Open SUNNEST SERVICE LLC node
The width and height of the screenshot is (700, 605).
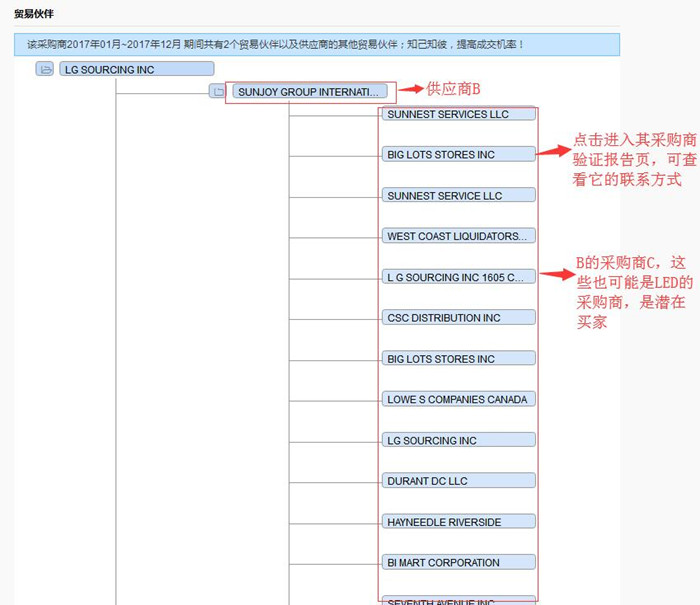pyautogui.click(x=459, y=196)
